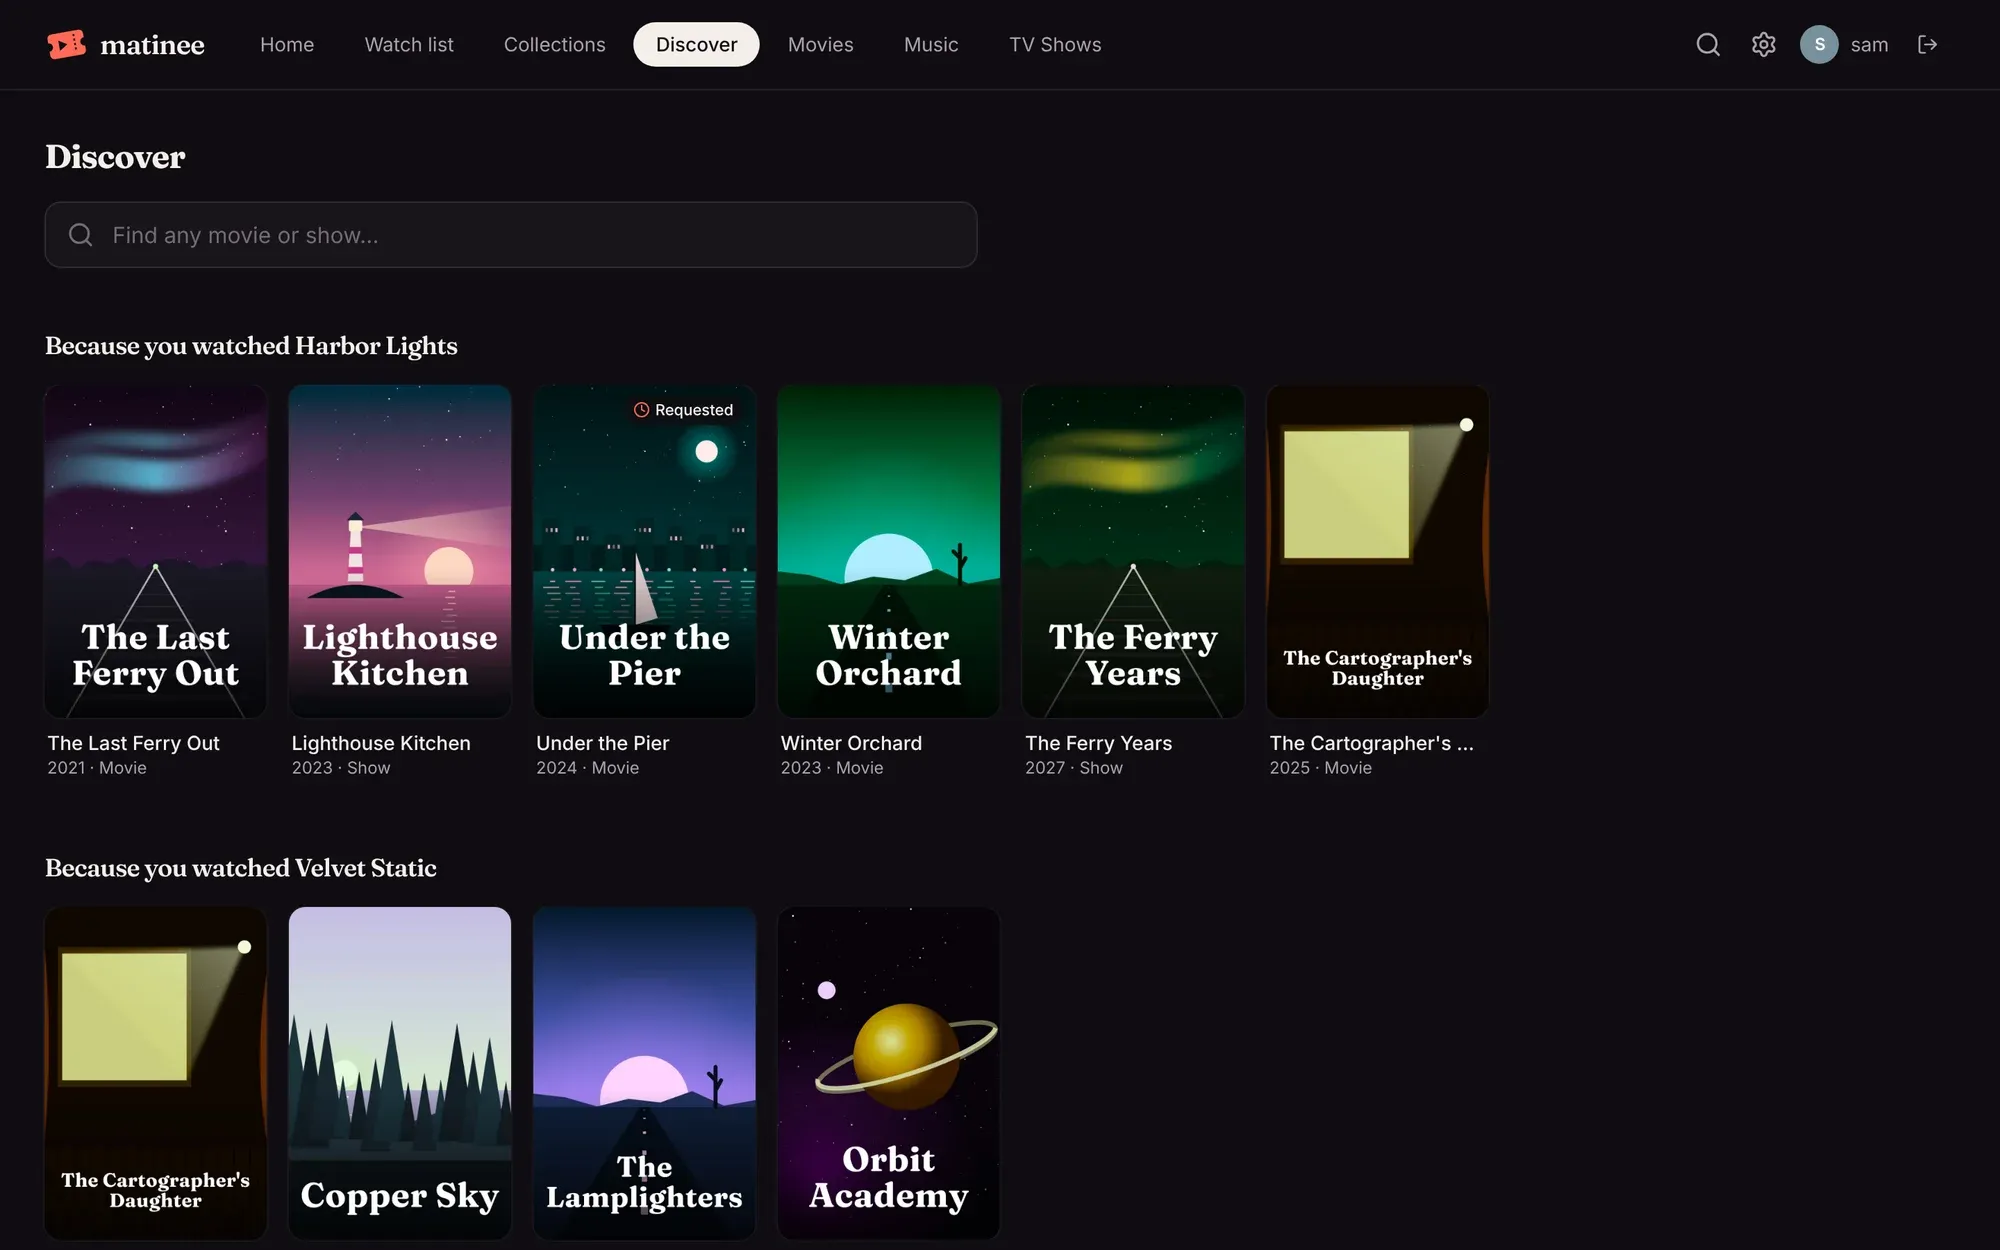Click the 2027 · Show label
Viewport: 2000px width, 1250px height.
1074,768
